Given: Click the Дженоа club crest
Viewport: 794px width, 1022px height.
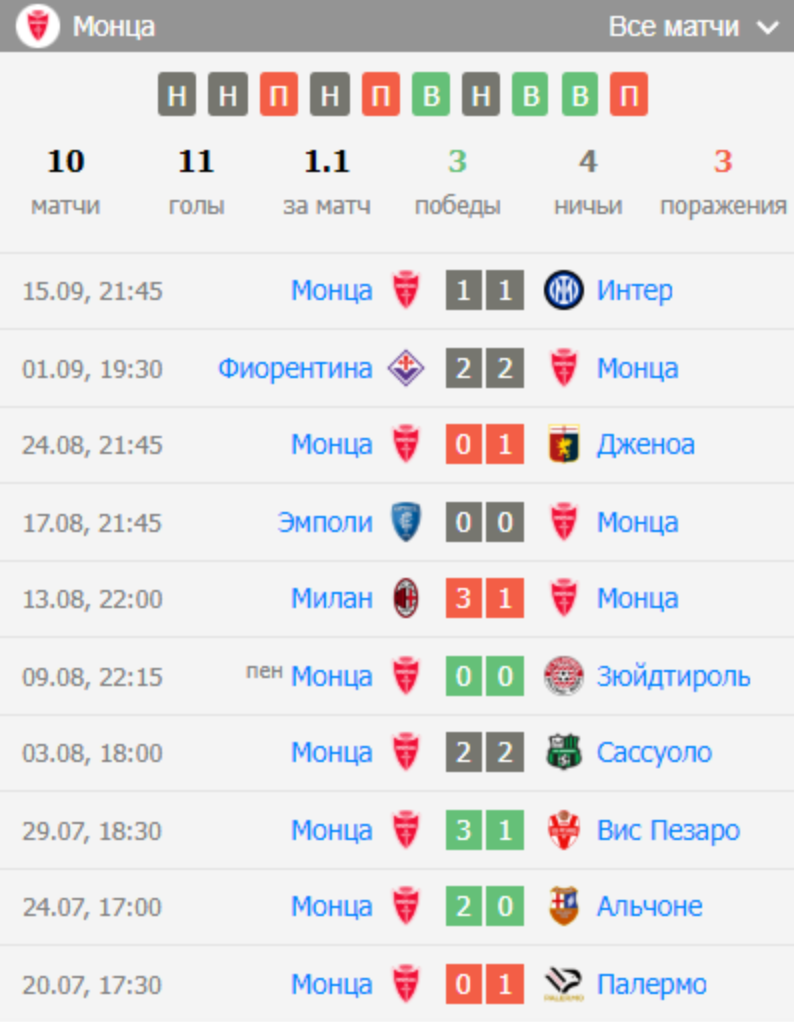Looking at the screenshot, I should 562,444.
